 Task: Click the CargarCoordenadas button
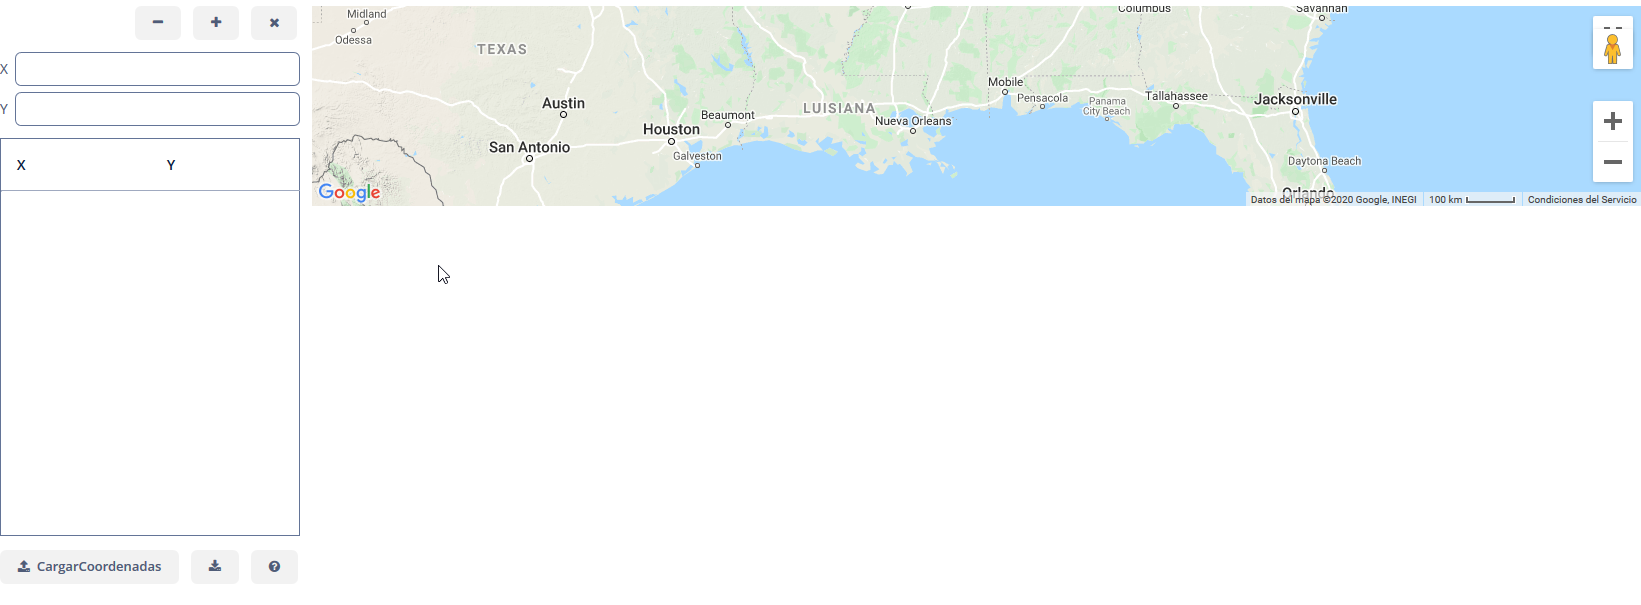click(89, 566)
